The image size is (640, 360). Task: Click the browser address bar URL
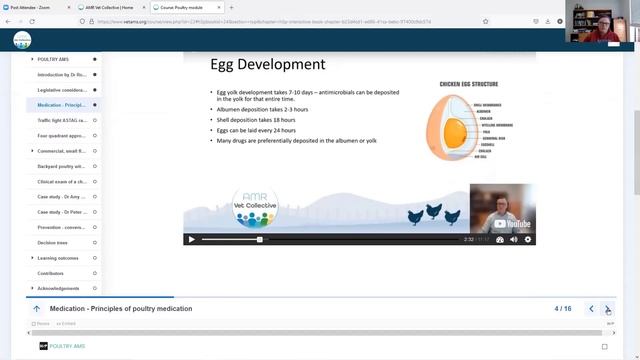(264, 22)
